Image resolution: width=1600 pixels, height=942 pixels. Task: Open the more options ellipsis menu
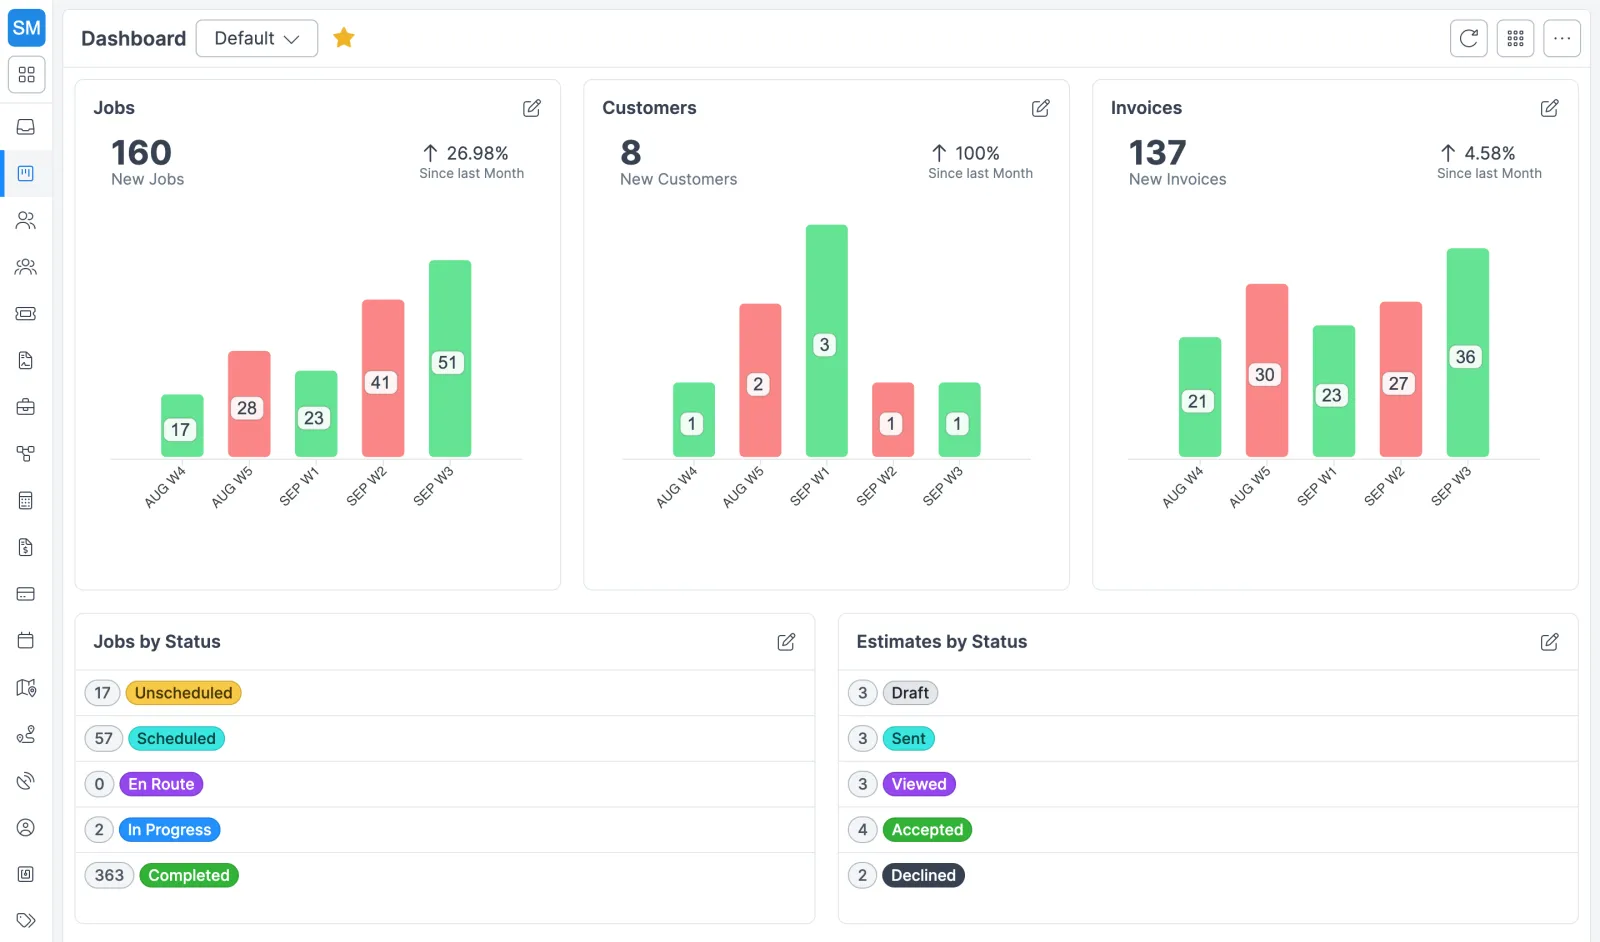[1562, 38]
